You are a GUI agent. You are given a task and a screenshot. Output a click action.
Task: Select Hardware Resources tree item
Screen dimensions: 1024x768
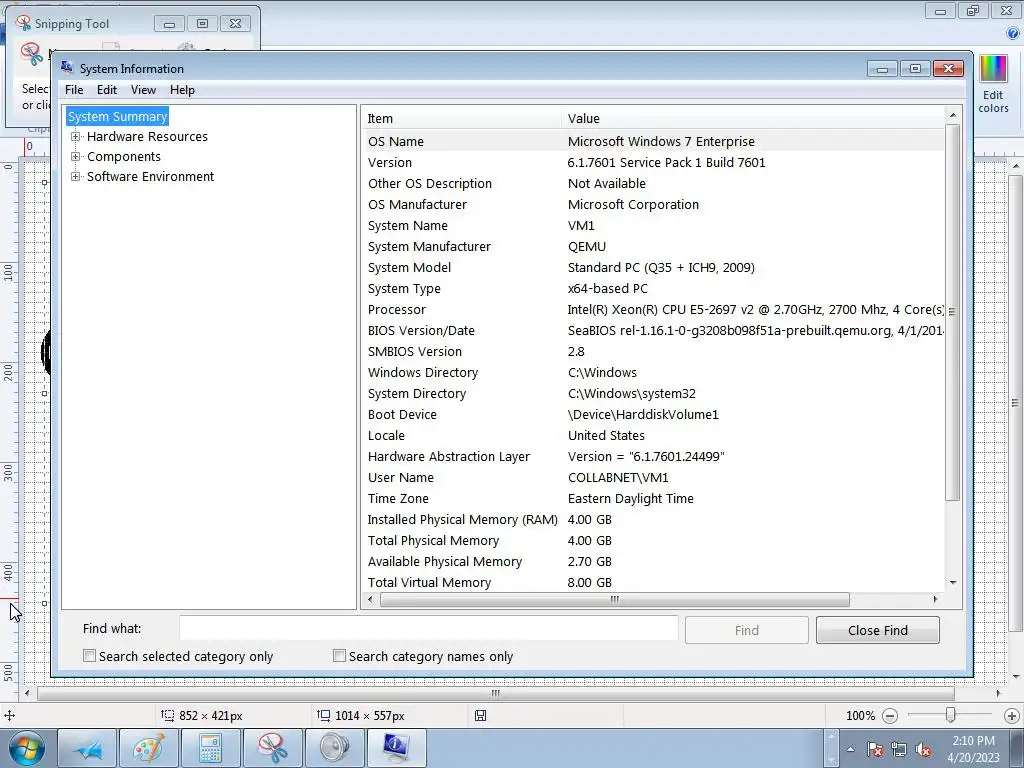[x=147, y=136]
